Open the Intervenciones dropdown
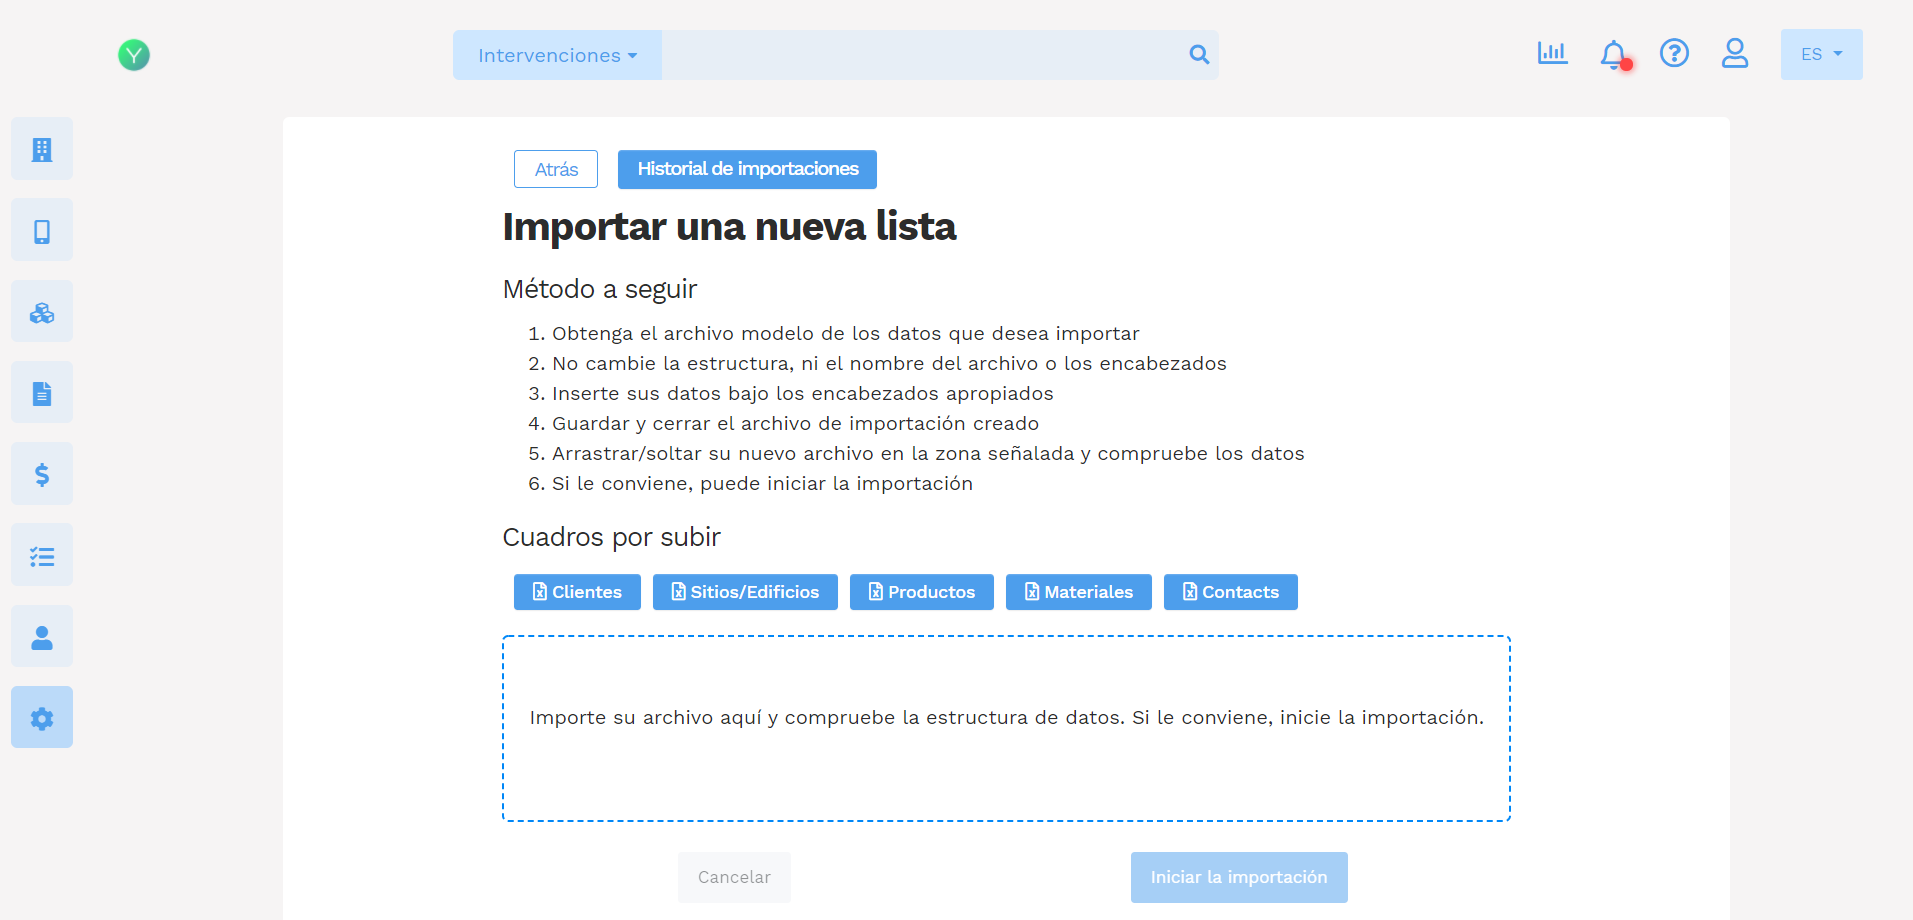The height and width of the screenshot is (920, 1913). [556, 55]
